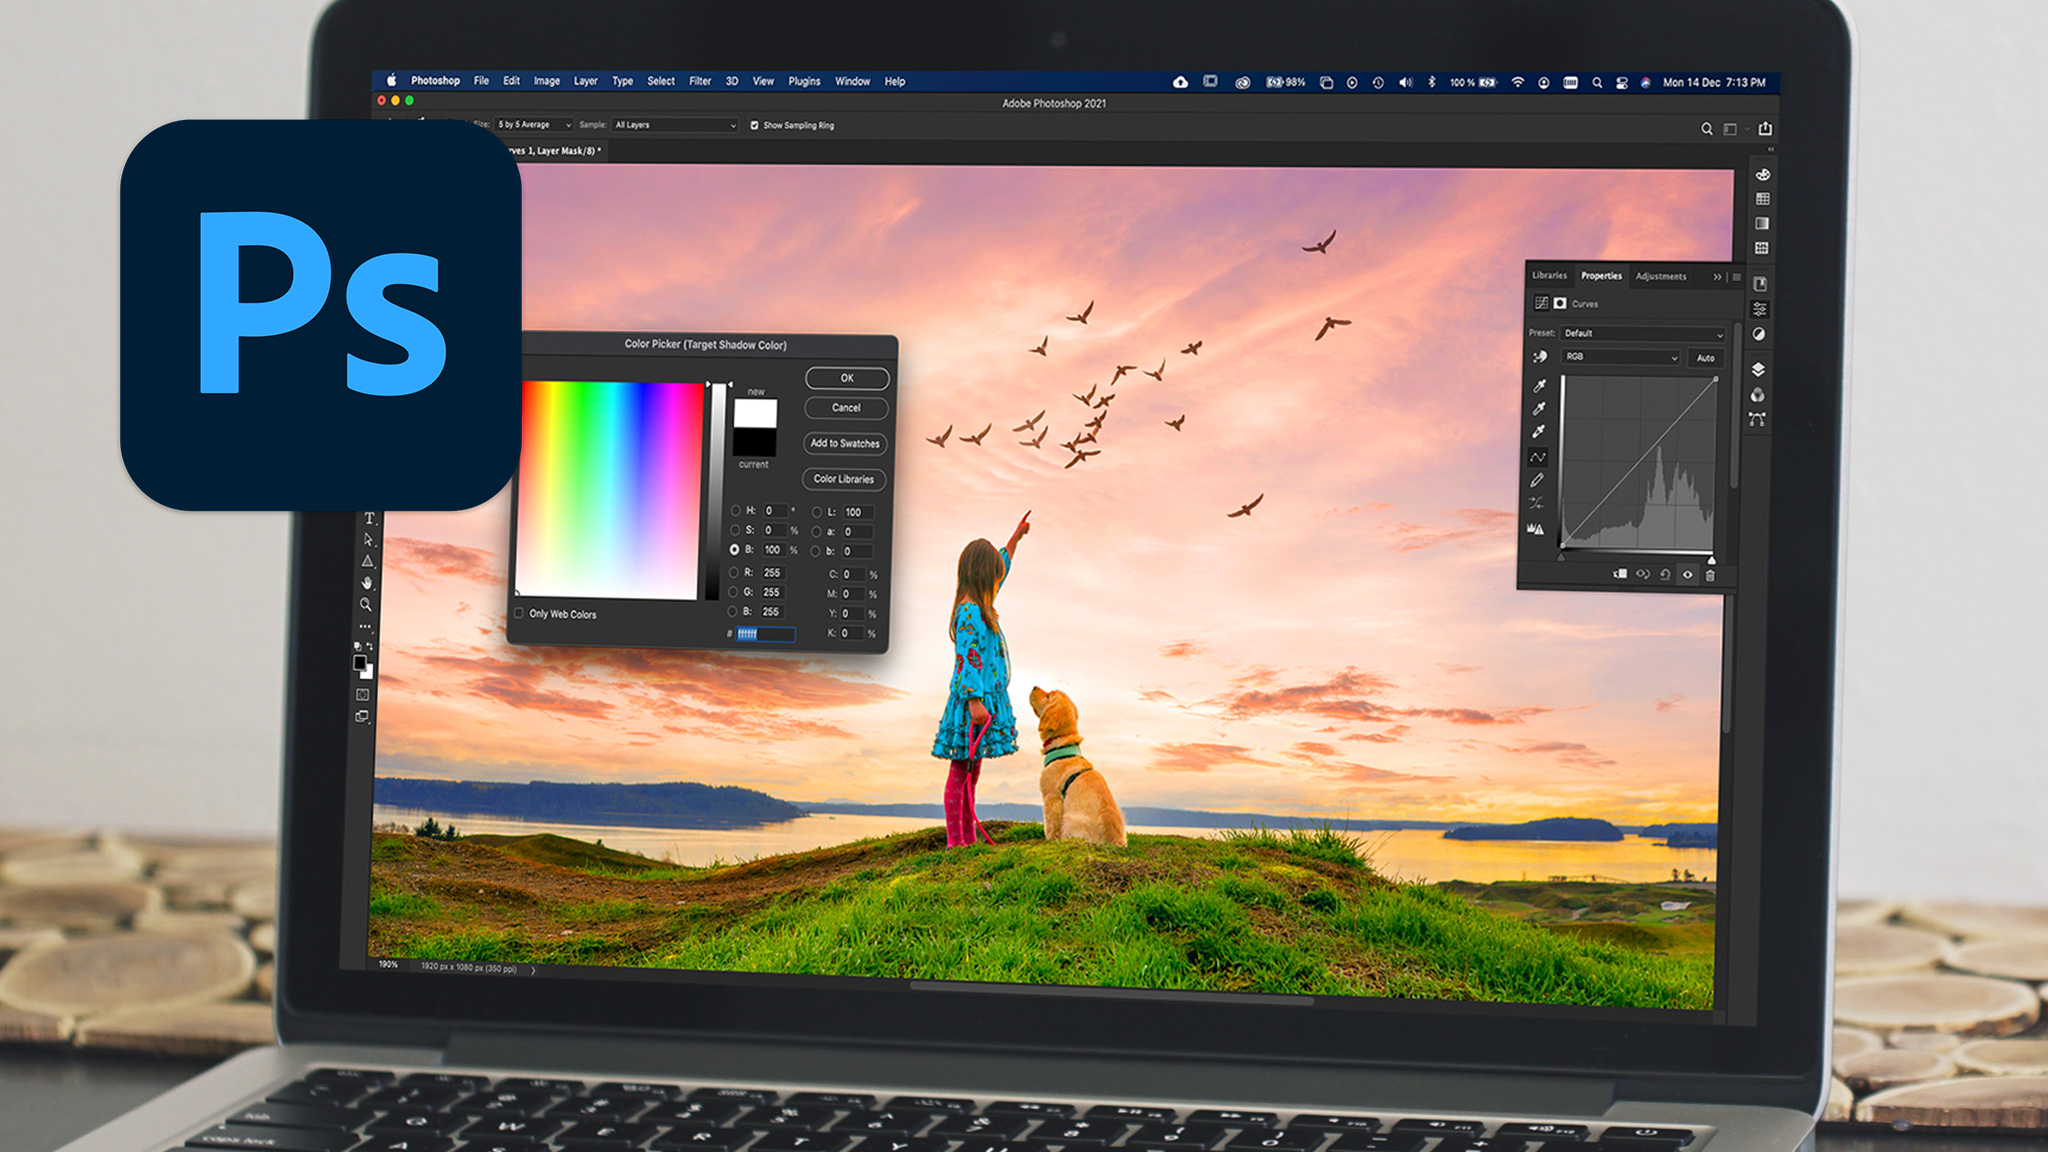Click the new color white swatch

(756, 413)
